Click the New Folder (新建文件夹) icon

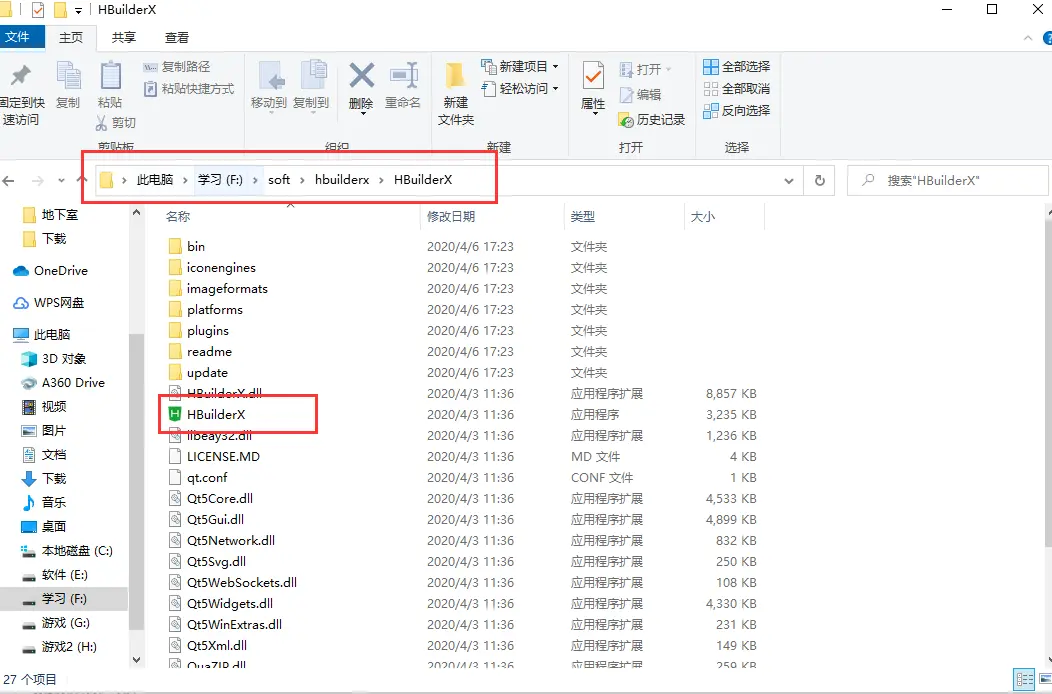pos(456,76)
